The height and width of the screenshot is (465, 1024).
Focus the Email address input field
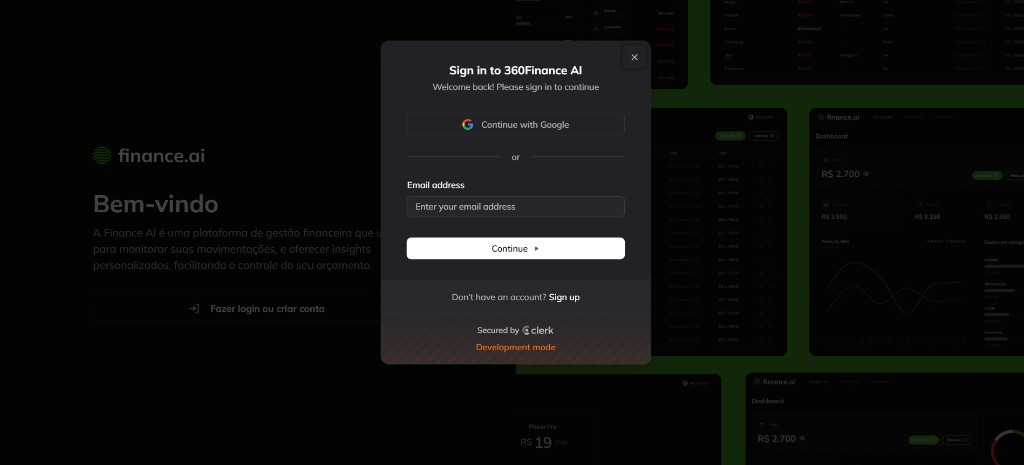tap(515, 206)
